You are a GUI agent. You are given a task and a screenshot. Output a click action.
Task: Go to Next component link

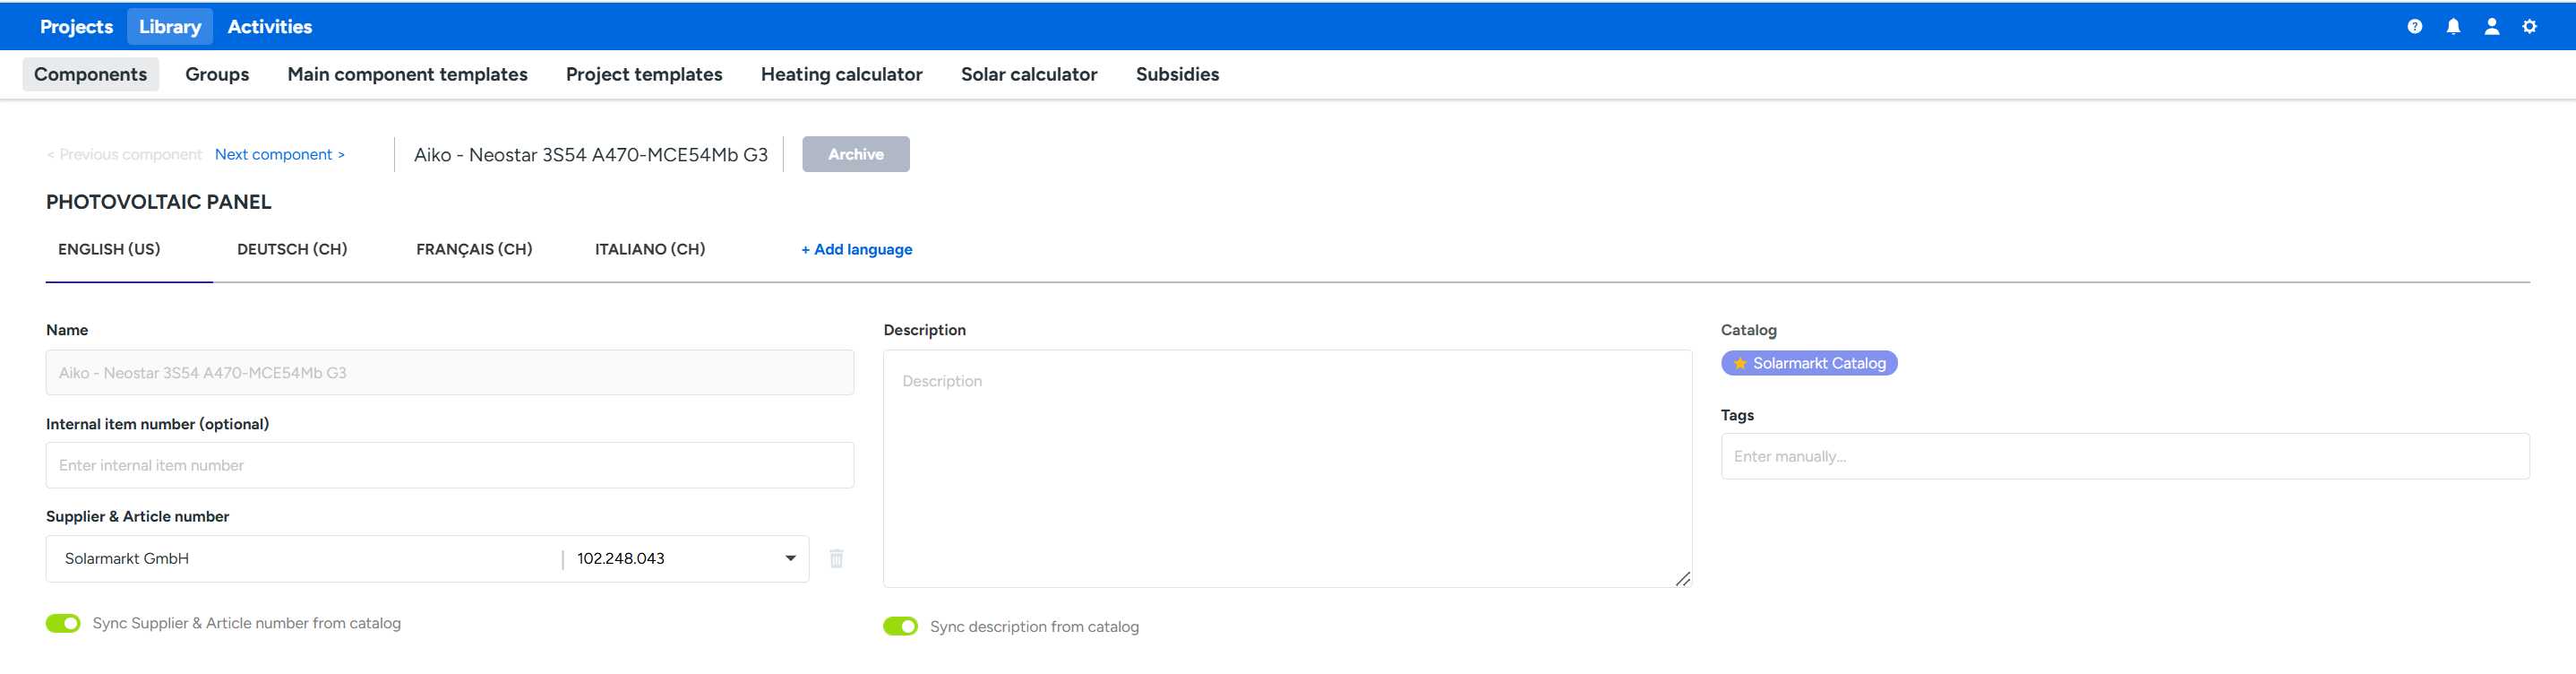pos(279,154)
